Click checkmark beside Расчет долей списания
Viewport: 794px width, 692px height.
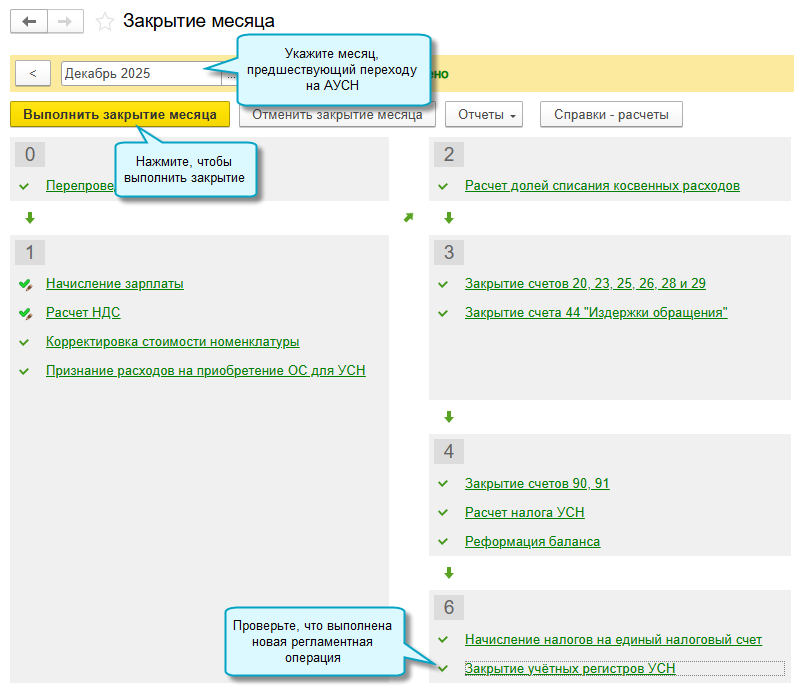coord(443,186)
